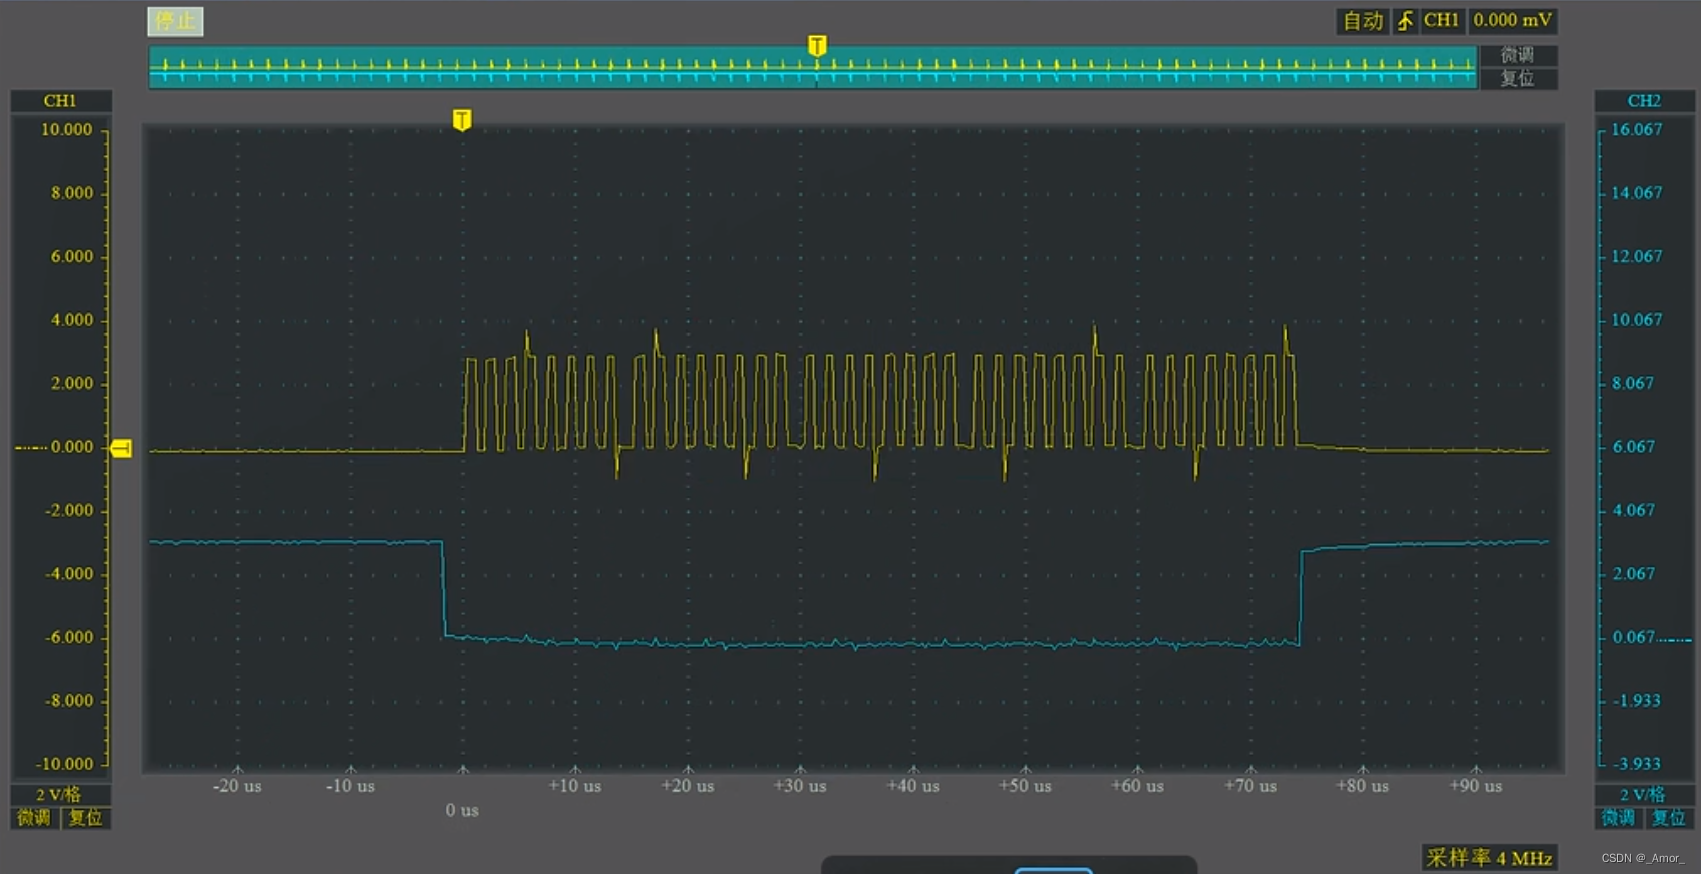
Task: Click the -6.000 value on CH1 axis
Action: click(69, 637)
